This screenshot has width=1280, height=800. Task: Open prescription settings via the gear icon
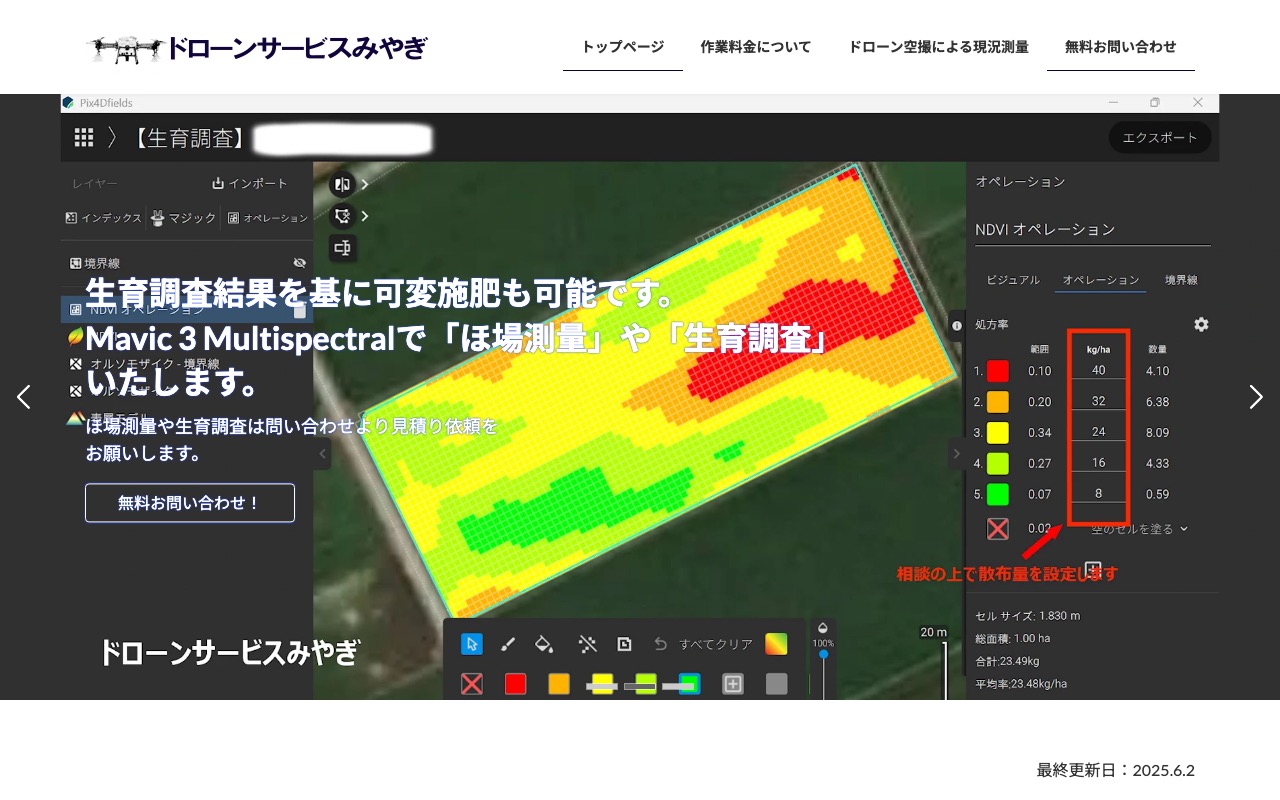[1201, 324]
